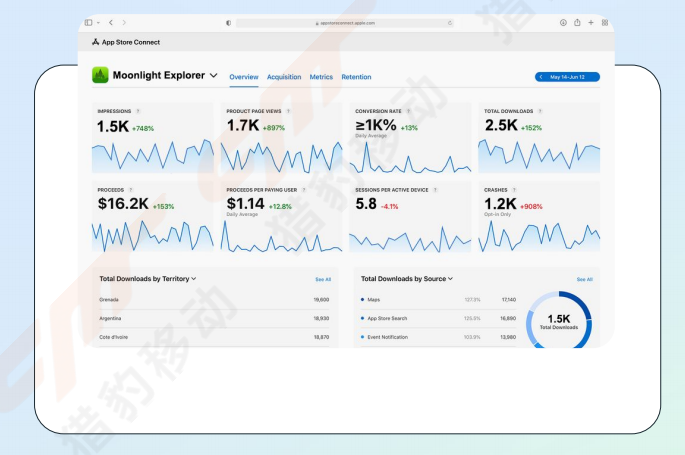Screen dimensions: 685x455
Task: Switch to the Metrics tab
Action: click(x=321, y=77)
